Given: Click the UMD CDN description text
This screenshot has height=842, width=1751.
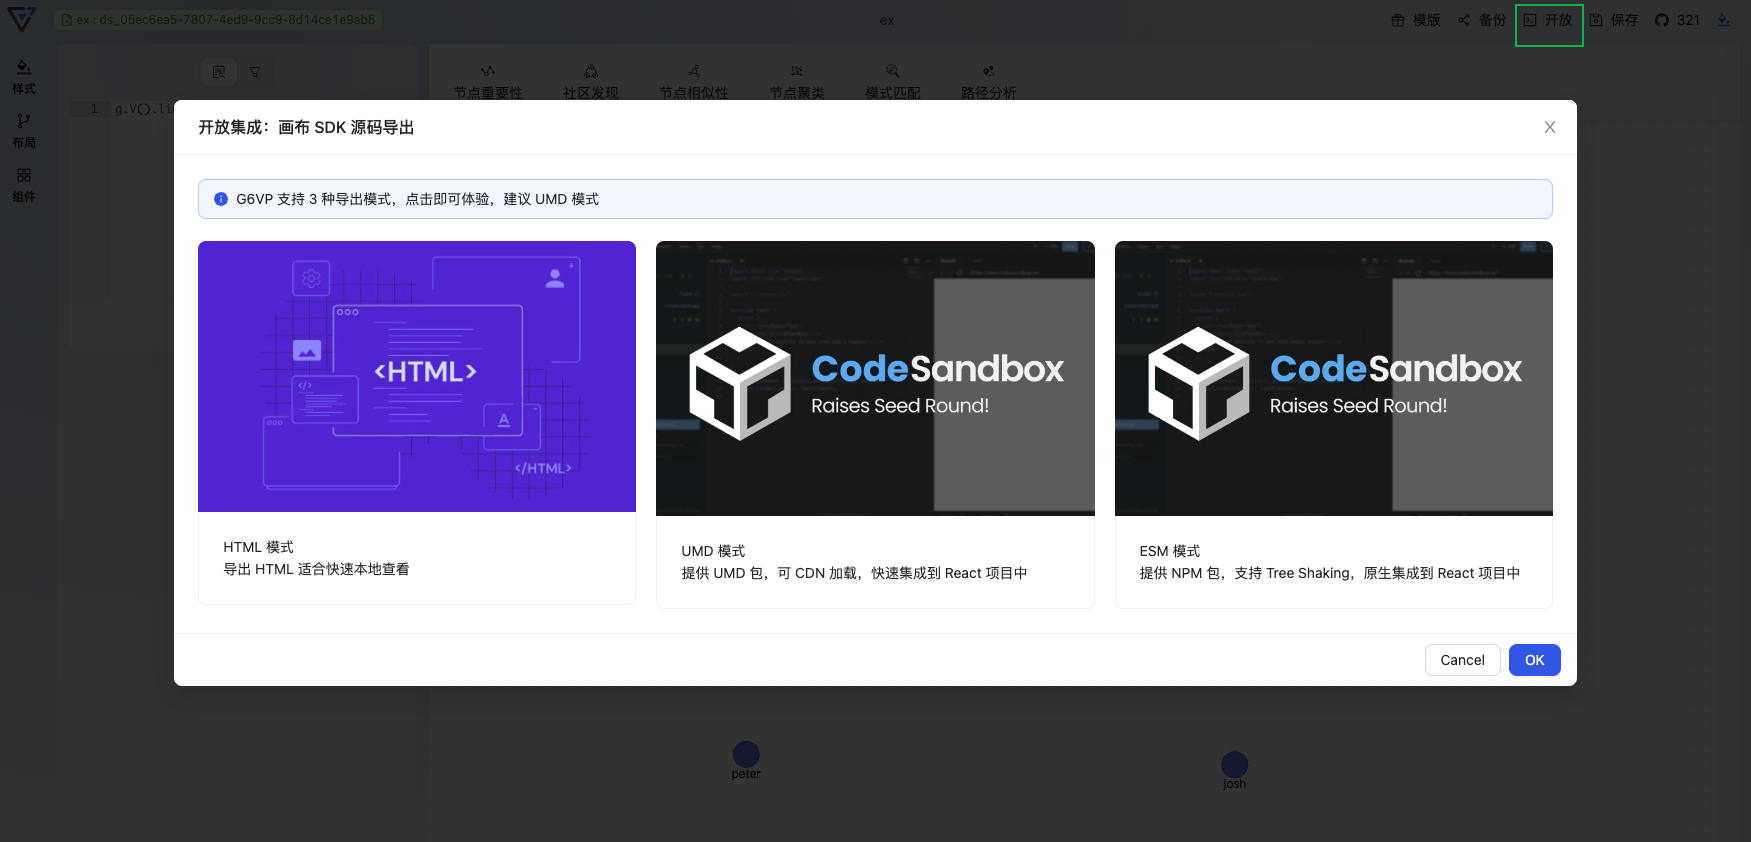Looking at the screenshot, I should 854,573.
